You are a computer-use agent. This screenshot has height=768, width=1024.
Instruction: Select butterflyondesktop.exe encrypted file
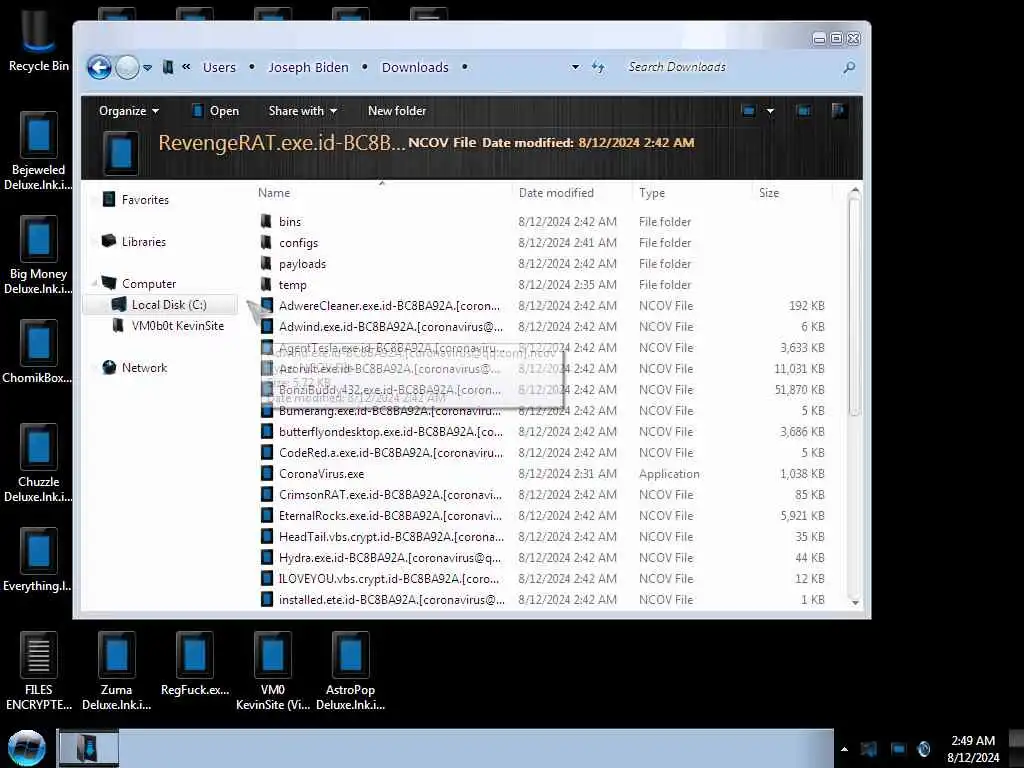(391, 432)
